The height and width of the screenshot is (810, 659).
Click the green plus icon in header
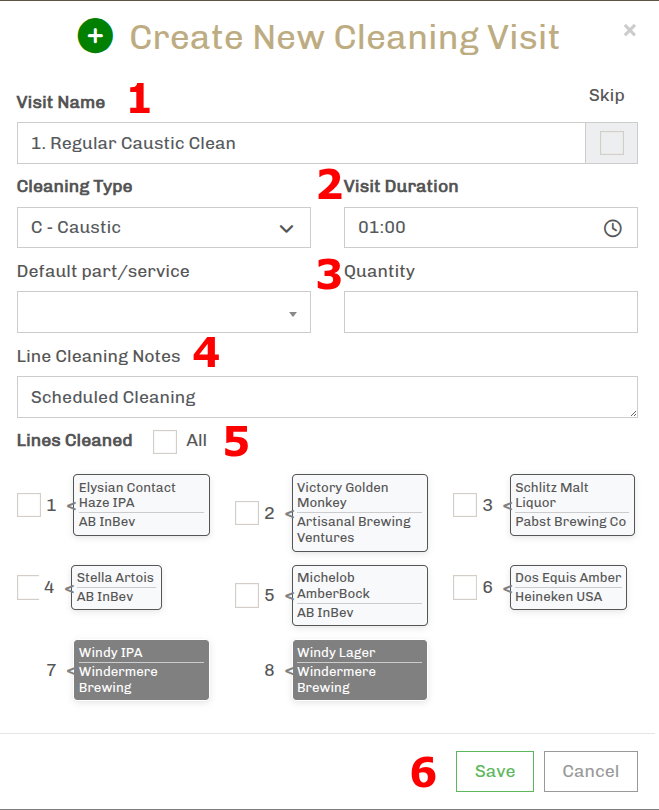(95, 37)
